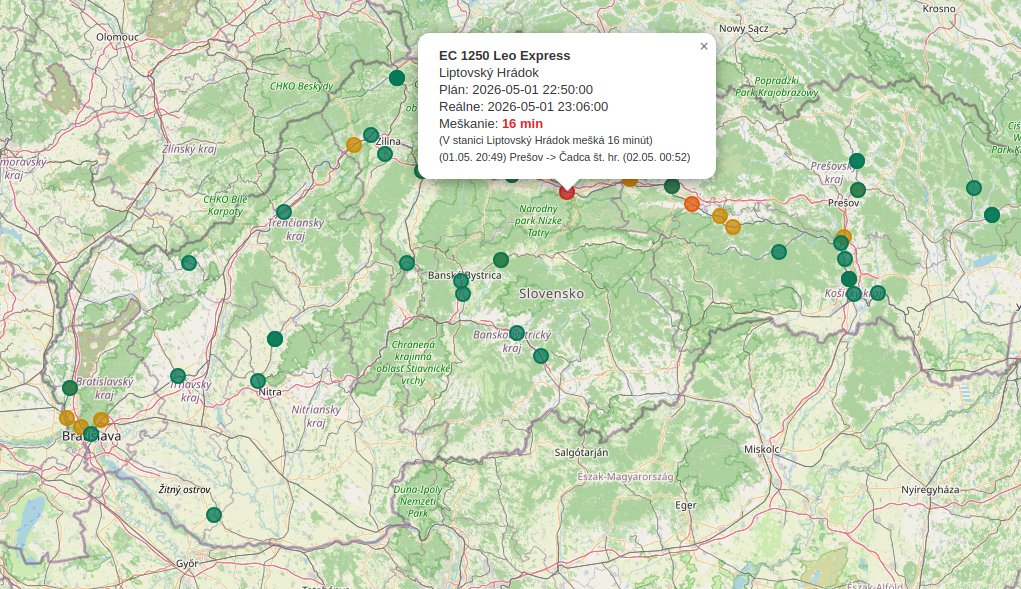The height and width of the screenshot is (589, 1021).
Task: Open green train marker at Bratislava
Action: pyautogui.click(x=91, y=434)
